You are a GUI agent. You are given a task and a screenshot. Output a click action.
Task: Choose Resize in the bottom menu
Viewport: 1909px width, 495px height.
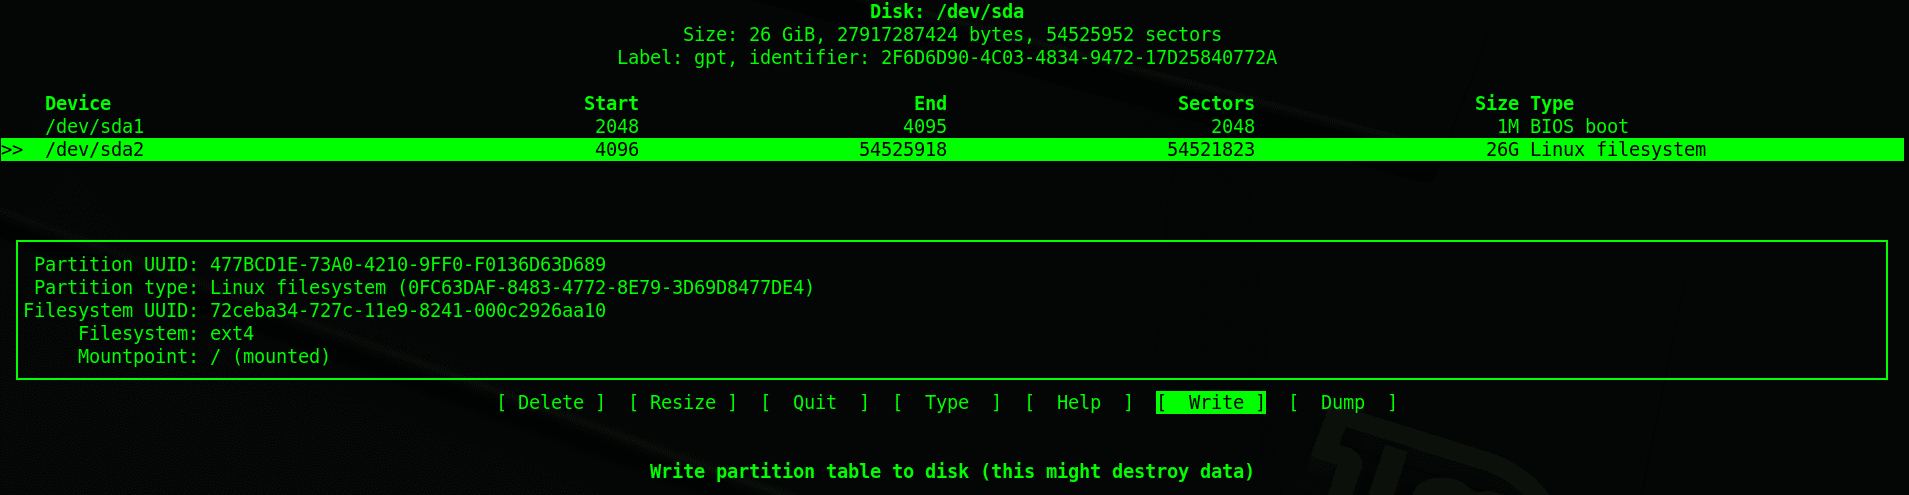(683, 403)
